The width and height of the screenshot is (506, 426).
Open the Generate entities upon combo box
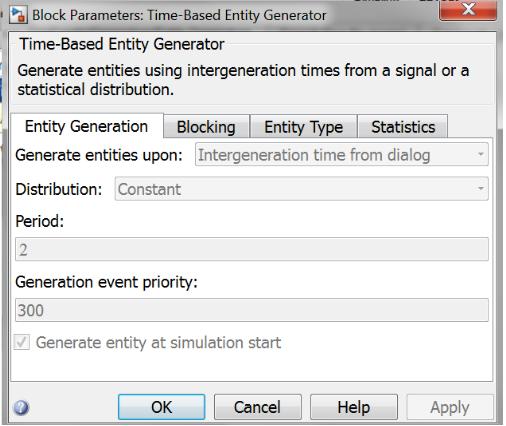pos(342,155)
